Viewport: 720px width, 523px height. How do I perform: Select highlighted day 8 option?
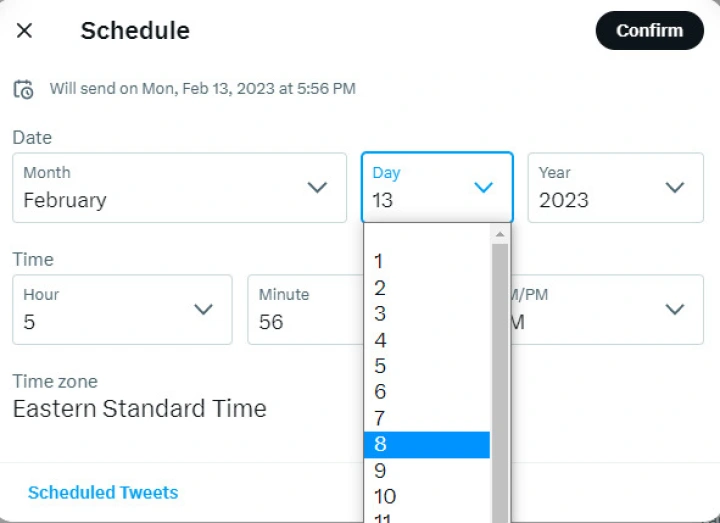pos(427,444)
